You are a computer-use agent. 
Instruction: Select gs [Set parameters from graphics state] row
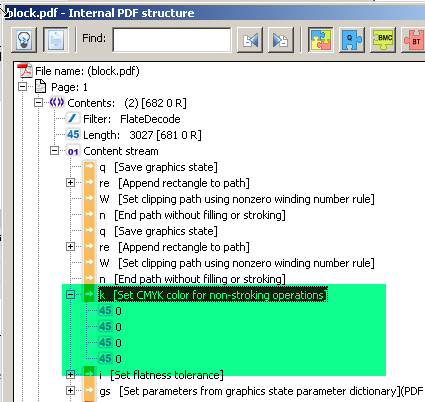(x=262, y=391)
